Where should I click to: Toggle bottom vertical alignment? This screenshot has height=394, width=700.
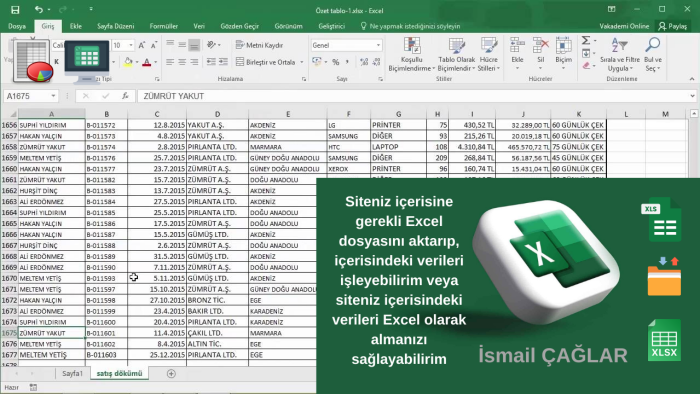click(194, 45)
